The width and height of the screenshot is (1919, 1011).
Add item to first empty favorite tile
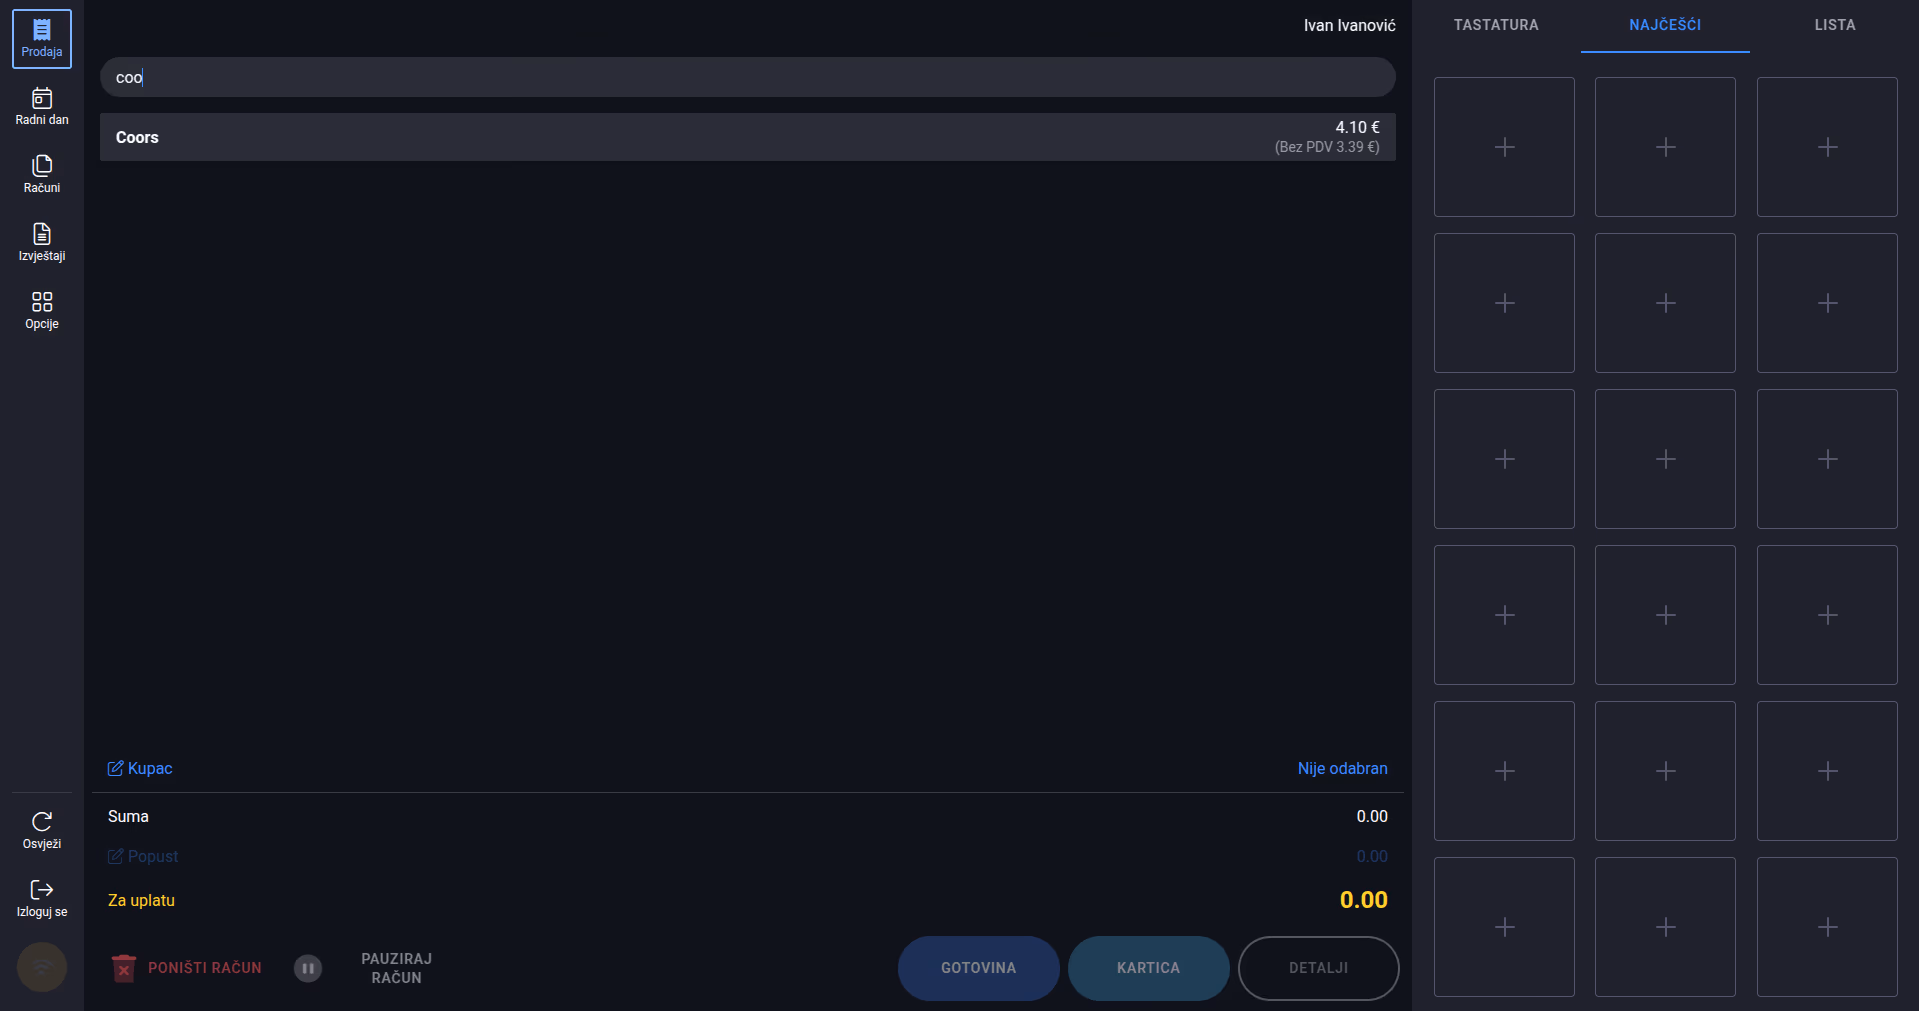[1504, 147]
